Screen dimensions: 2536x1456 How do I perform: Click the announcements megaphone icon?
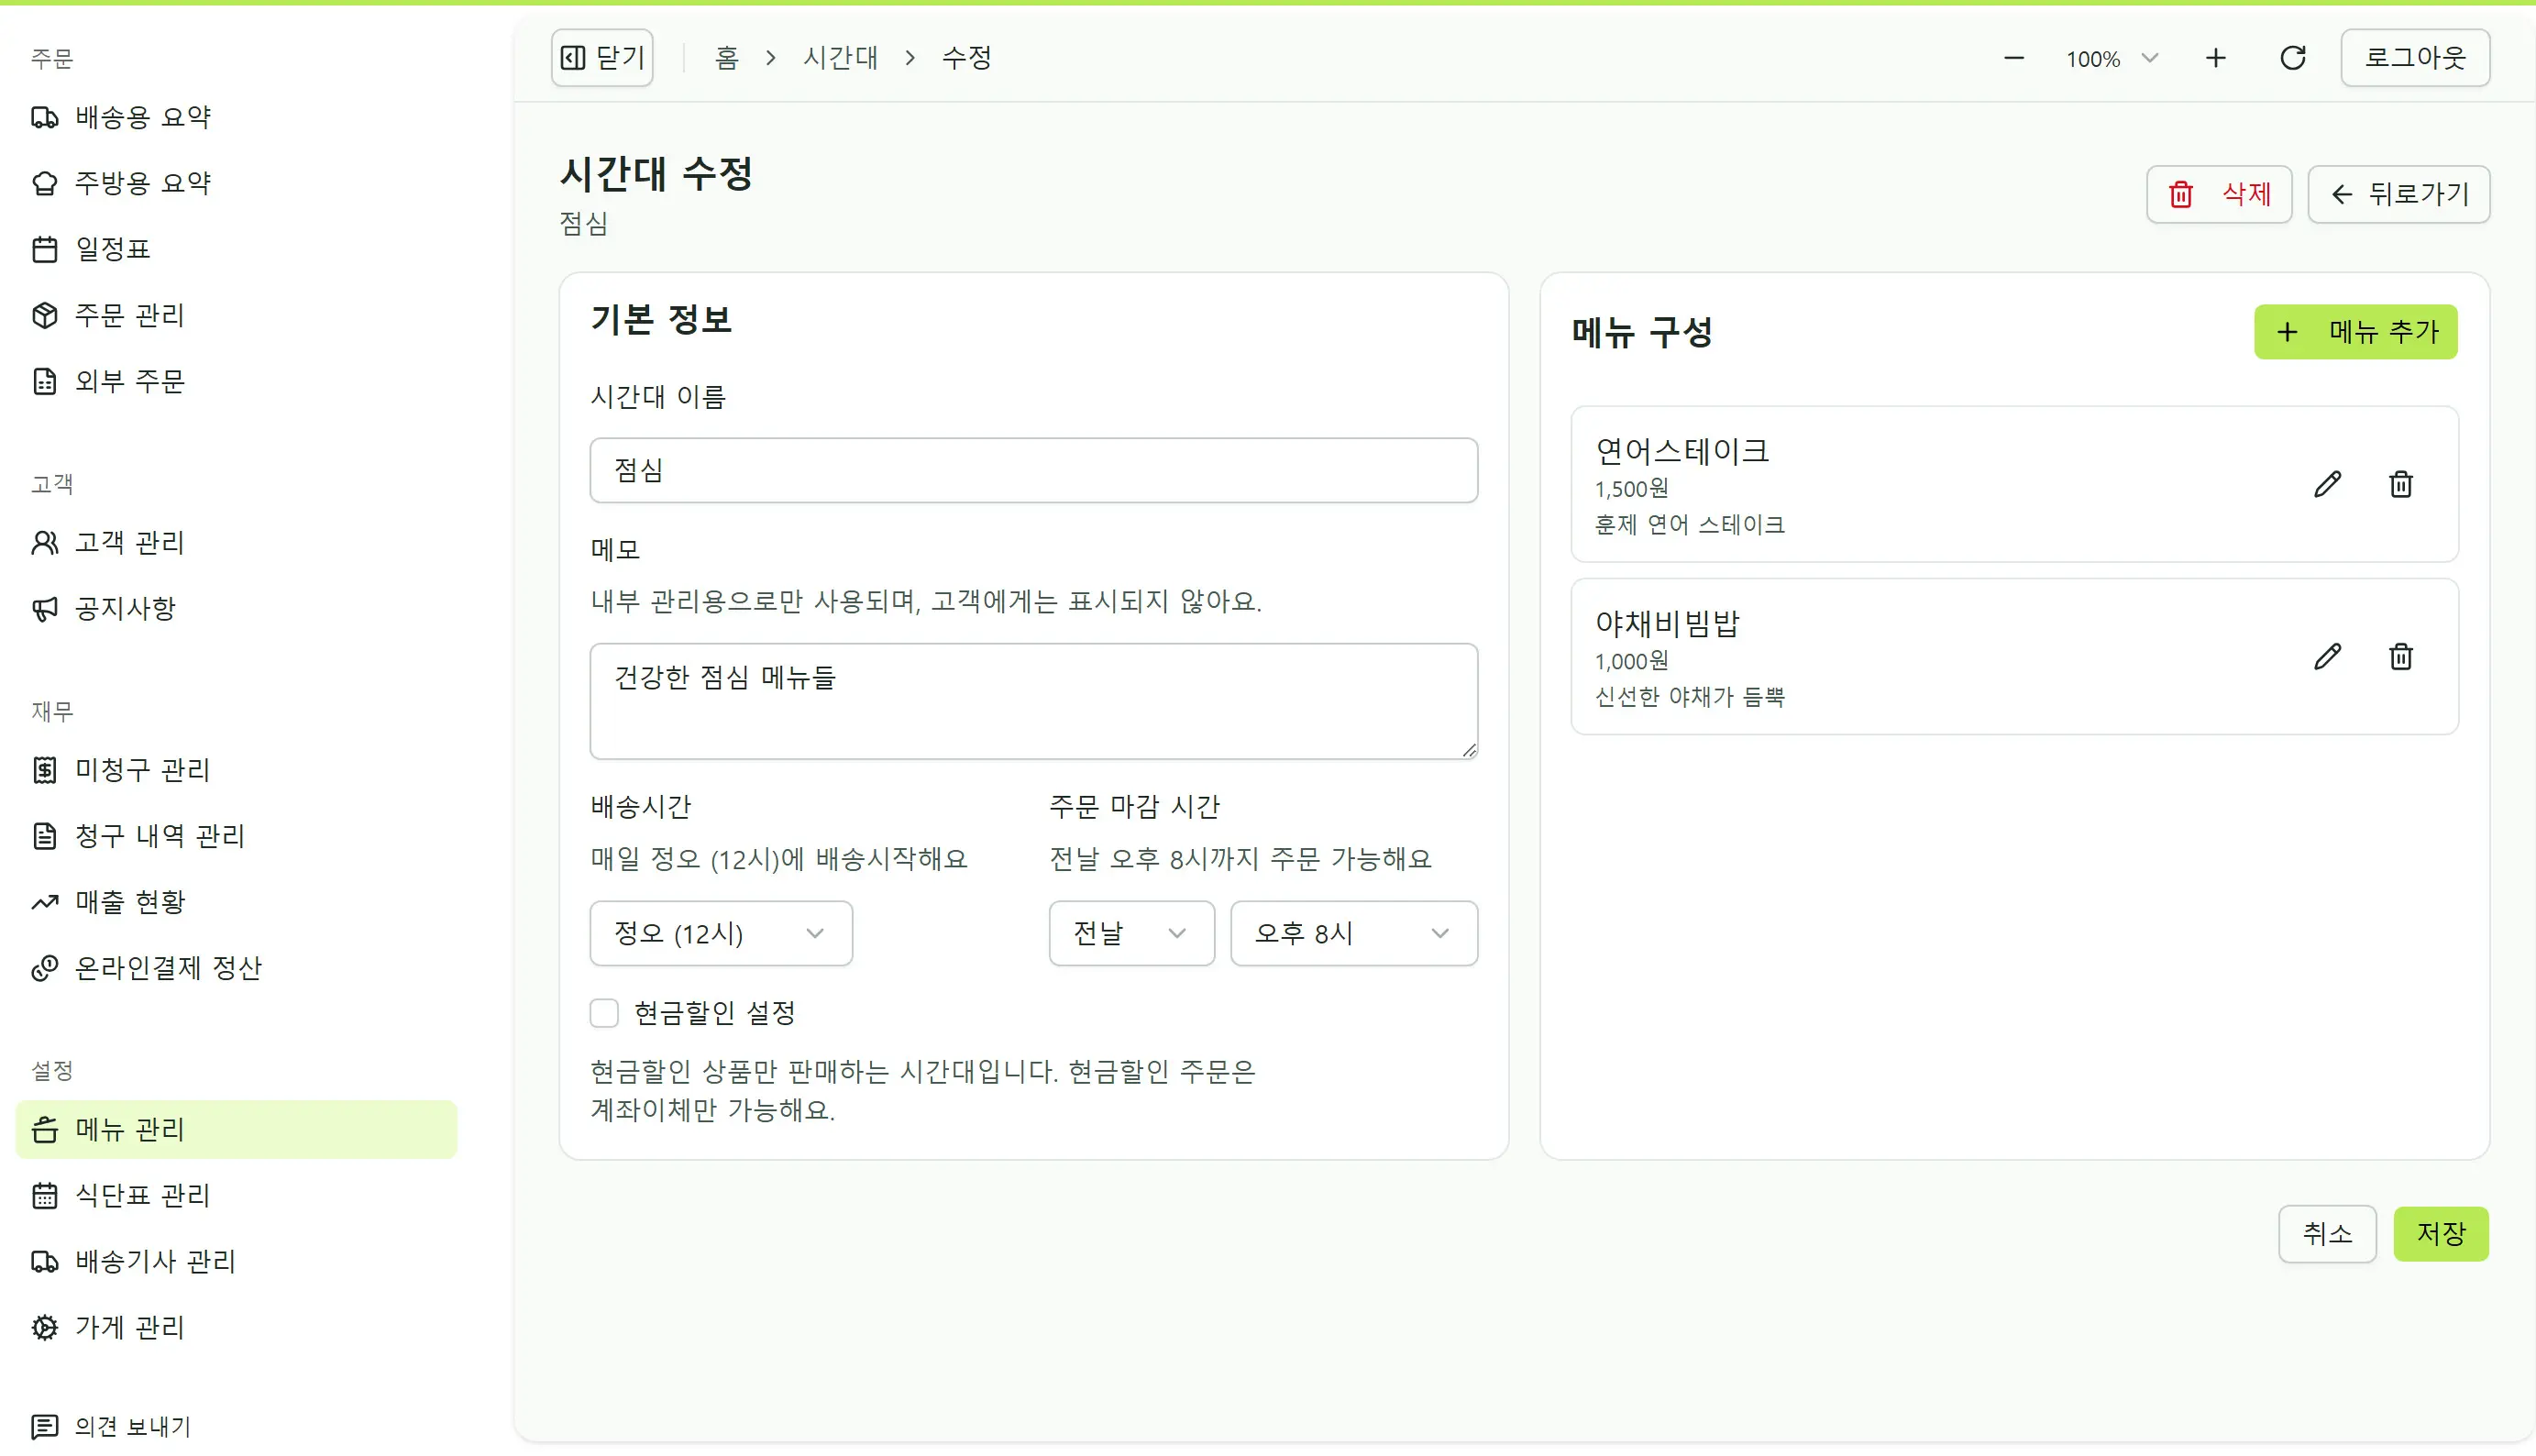(45, 608)
